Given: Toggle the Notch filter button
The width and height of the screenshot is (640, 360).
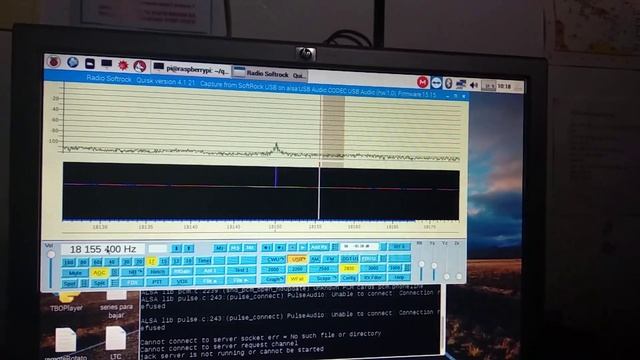Looking at the screenshot, I should (x=158, y=271).
